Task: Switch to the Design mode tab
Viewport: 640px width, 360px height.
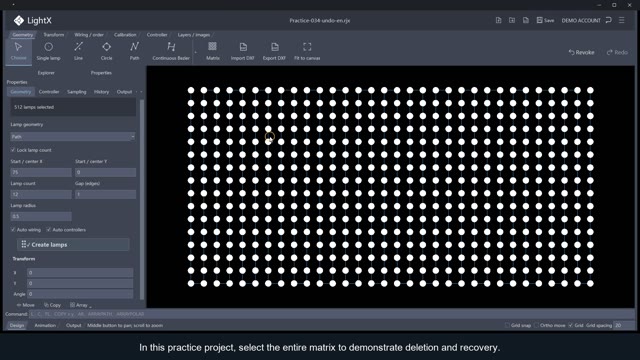Action: point(17,325)
